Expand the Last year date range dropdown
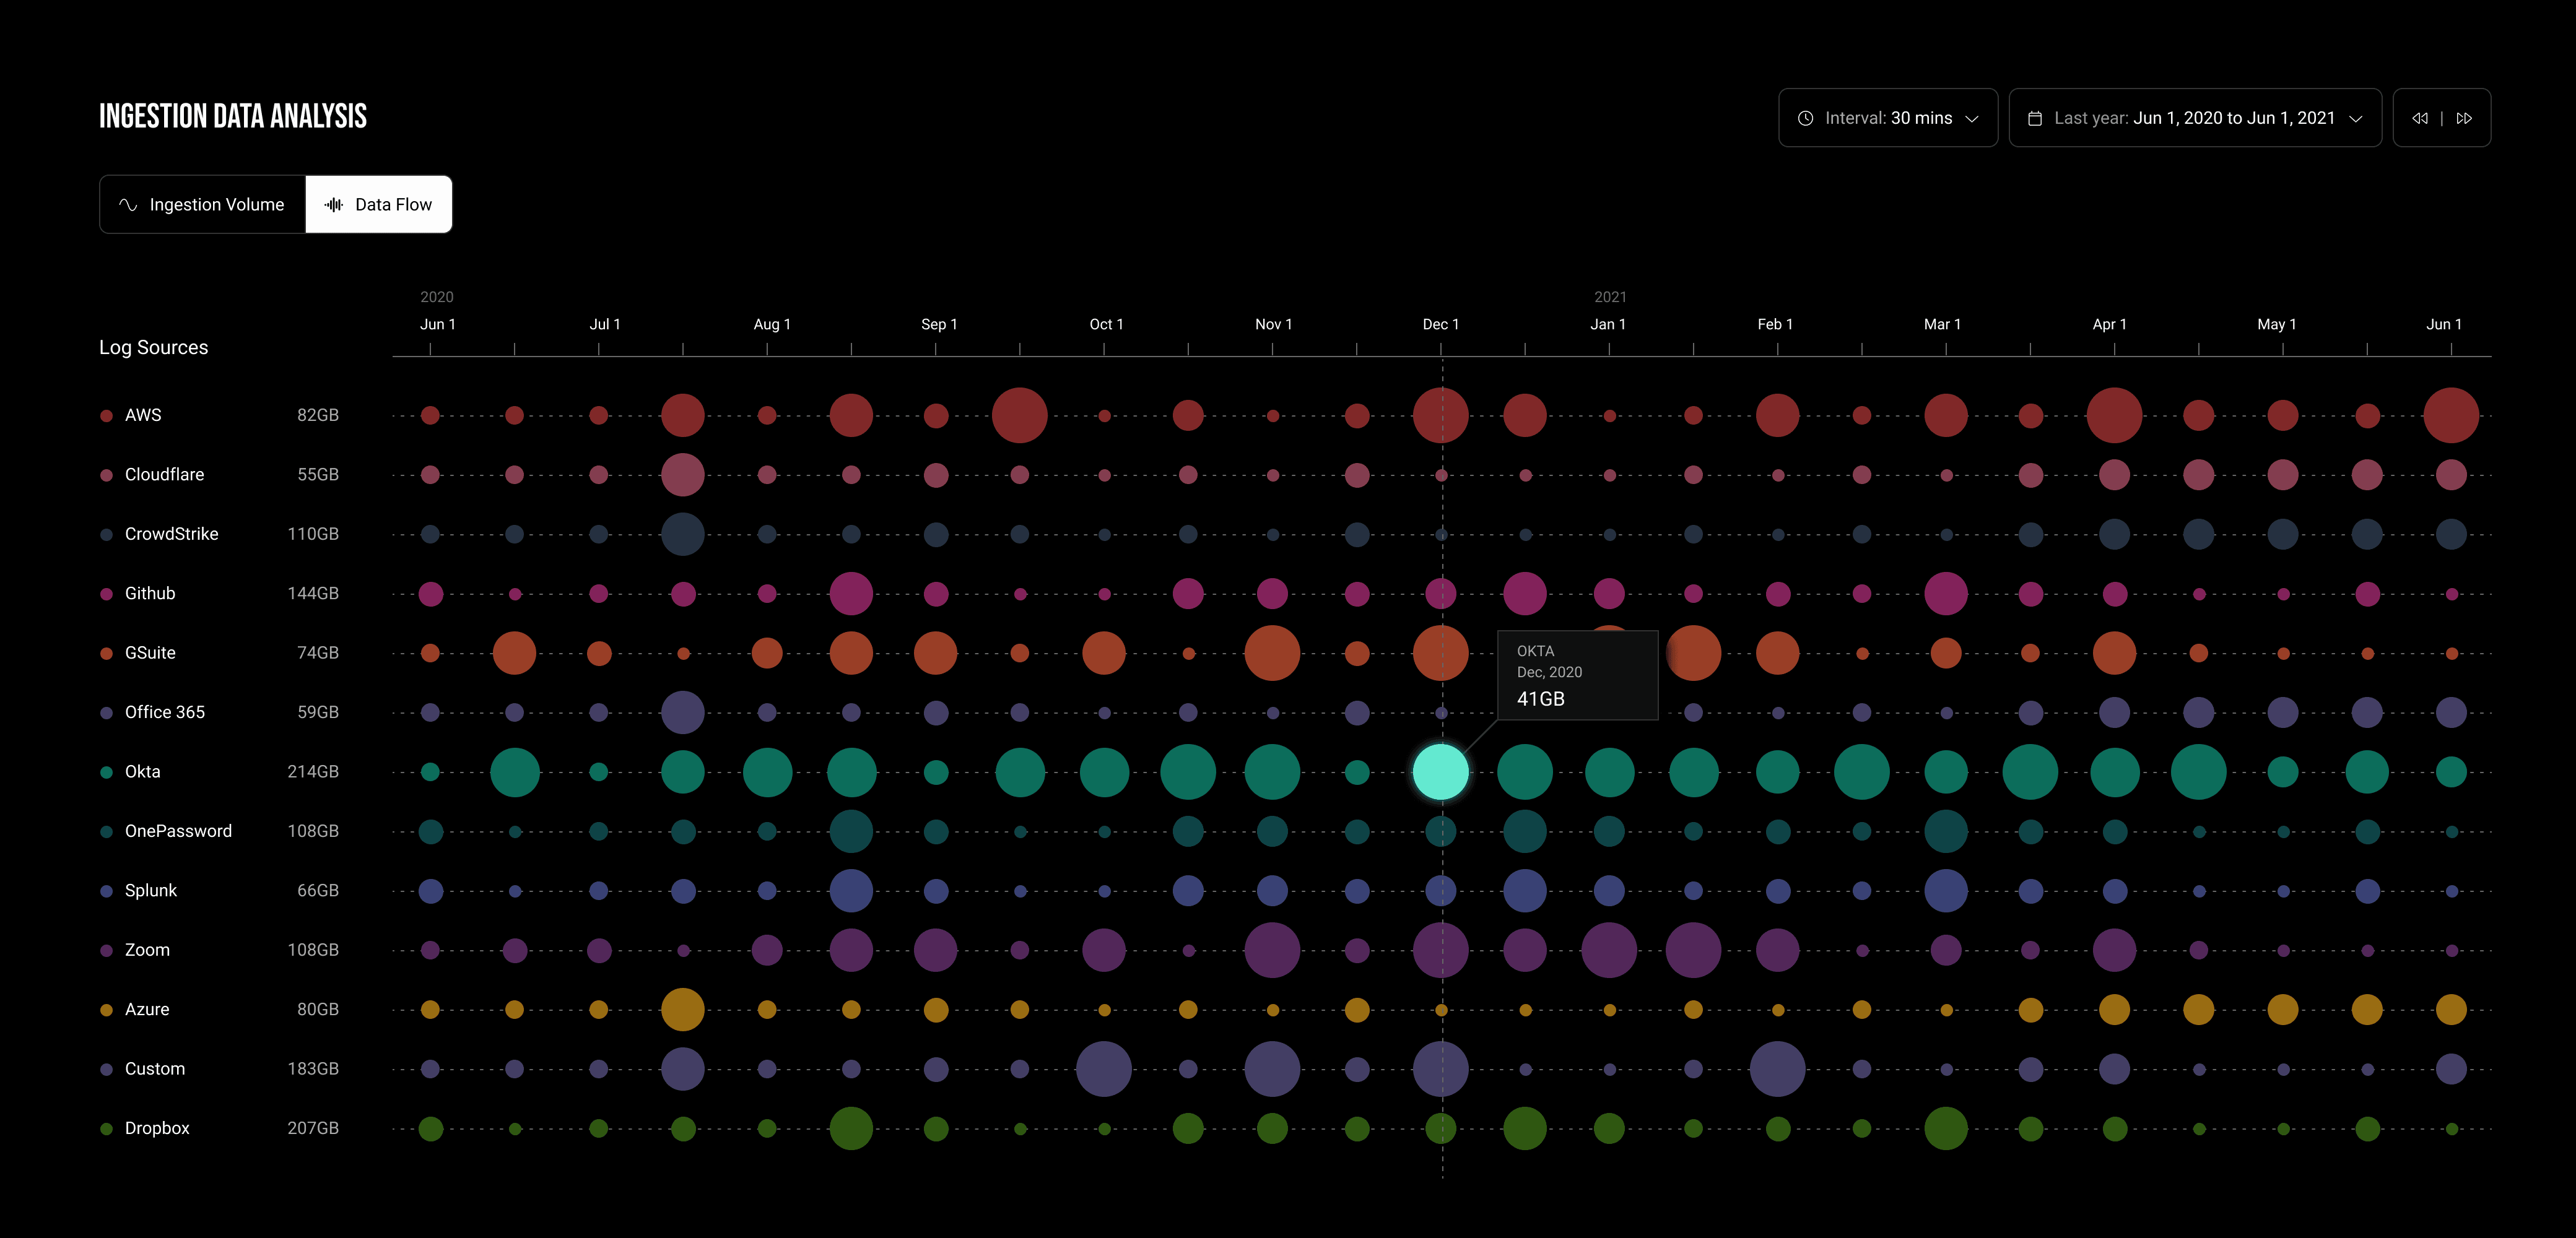The image size is (2576, 1238). click(x=2195, y=118)
